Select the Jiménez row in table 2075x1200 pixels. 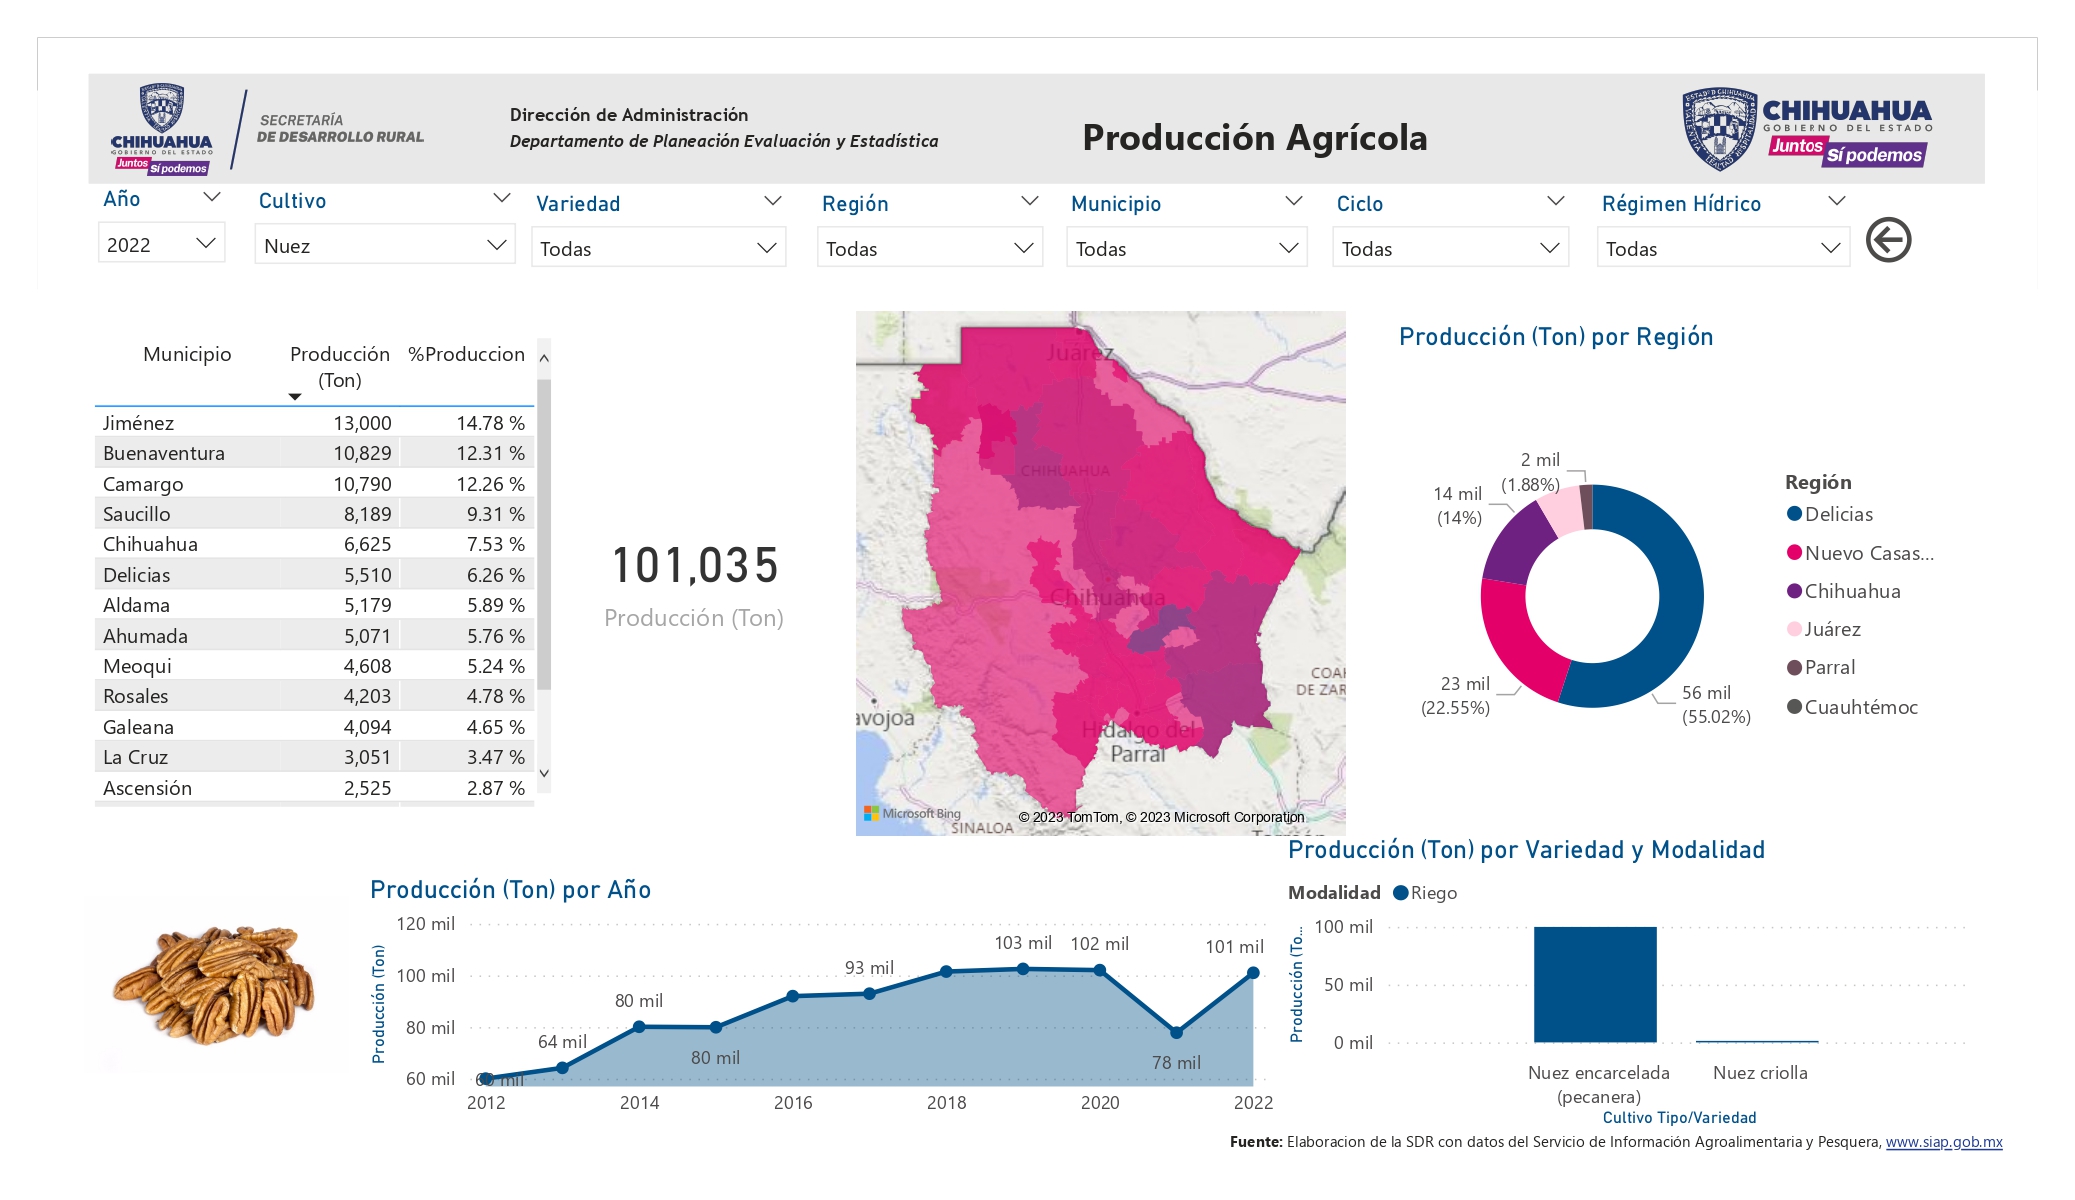coord(315,423)
